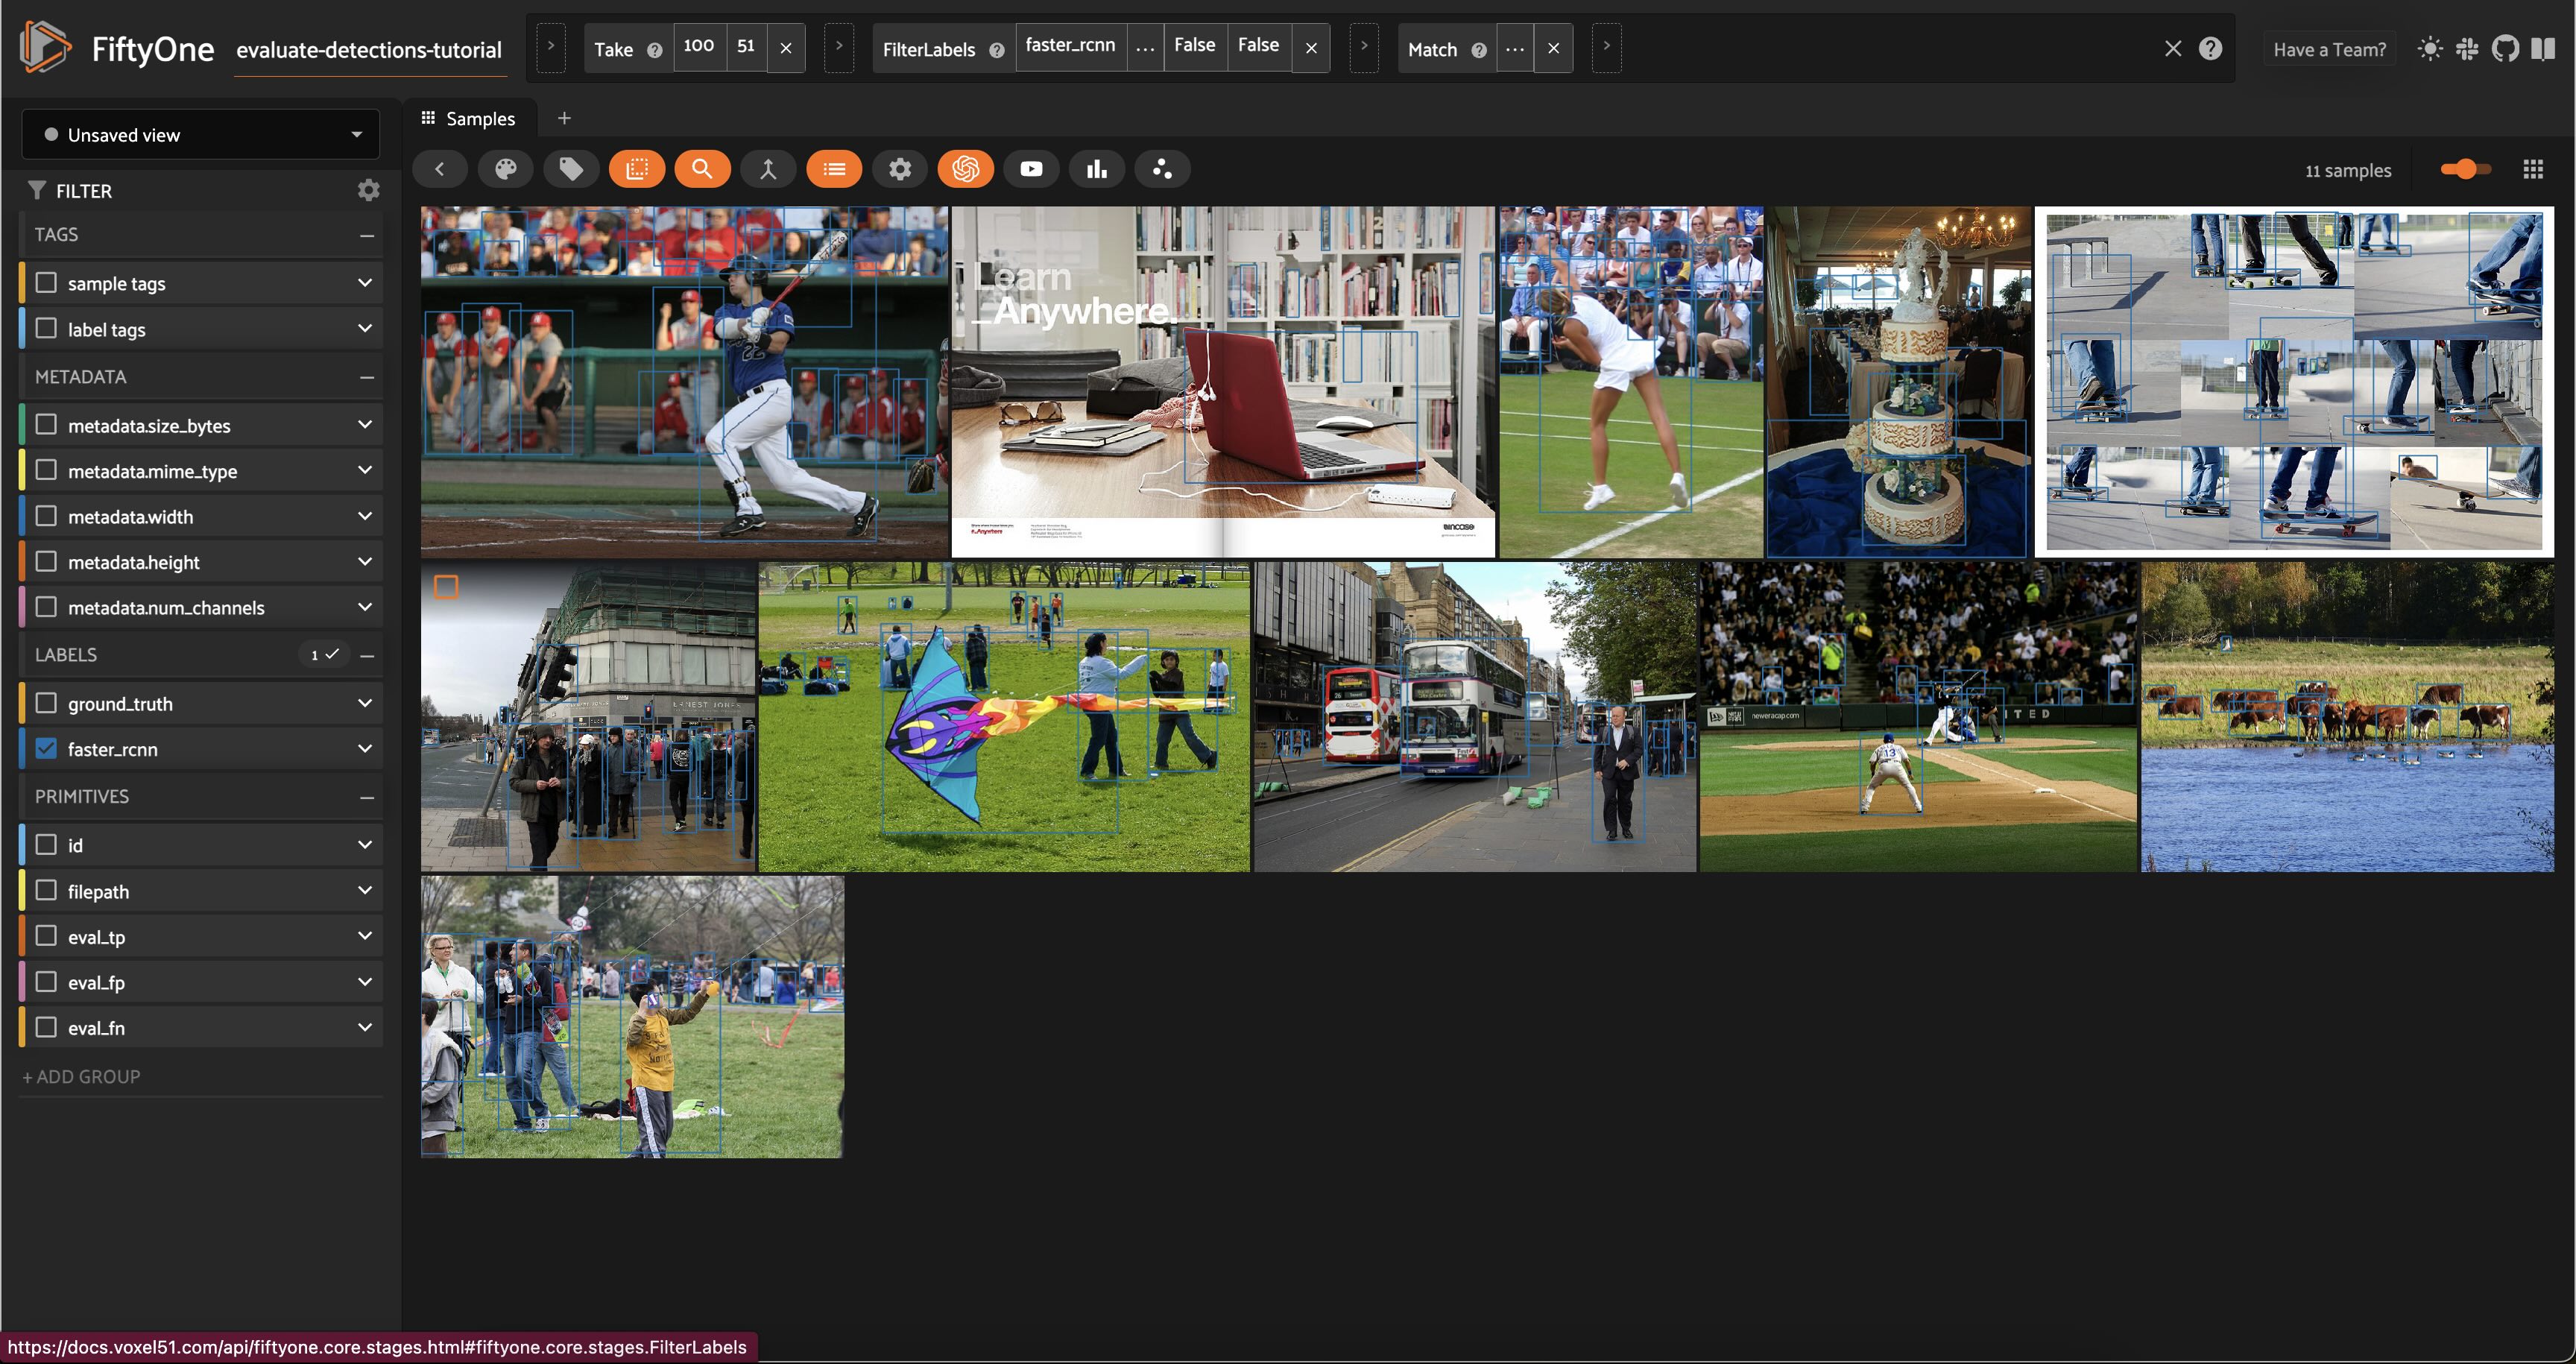
Task: Add a new panel with plus tab
Action: click(564, 118)
